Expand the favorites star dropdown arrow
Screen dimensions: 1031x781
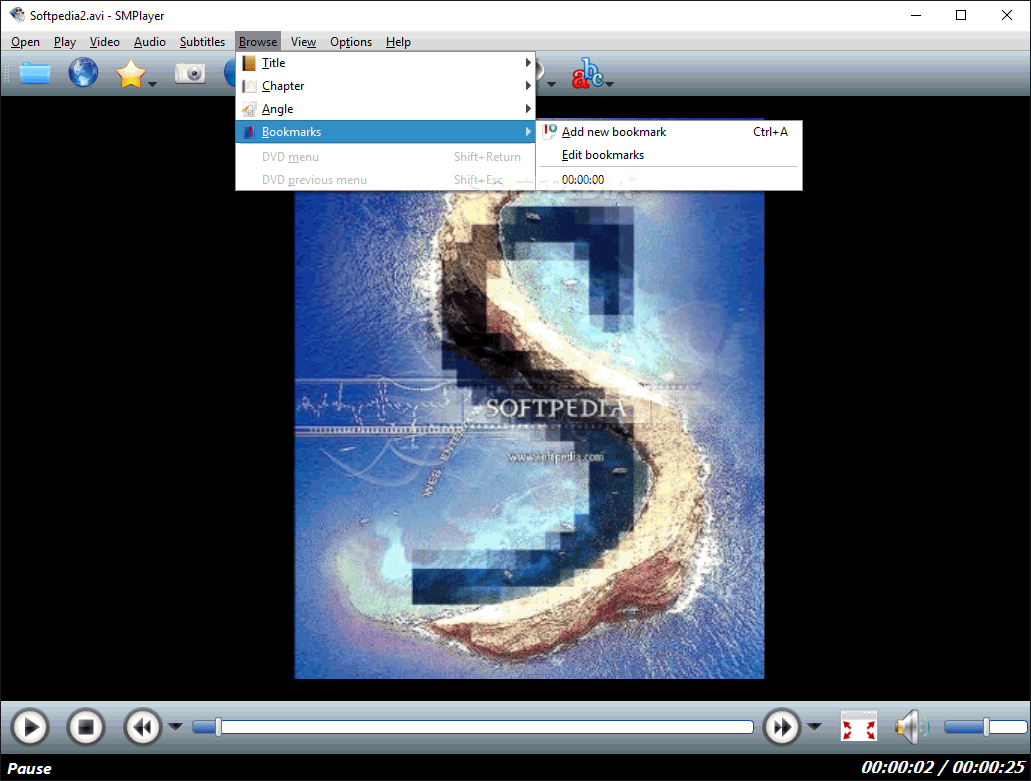coord(153,83)
